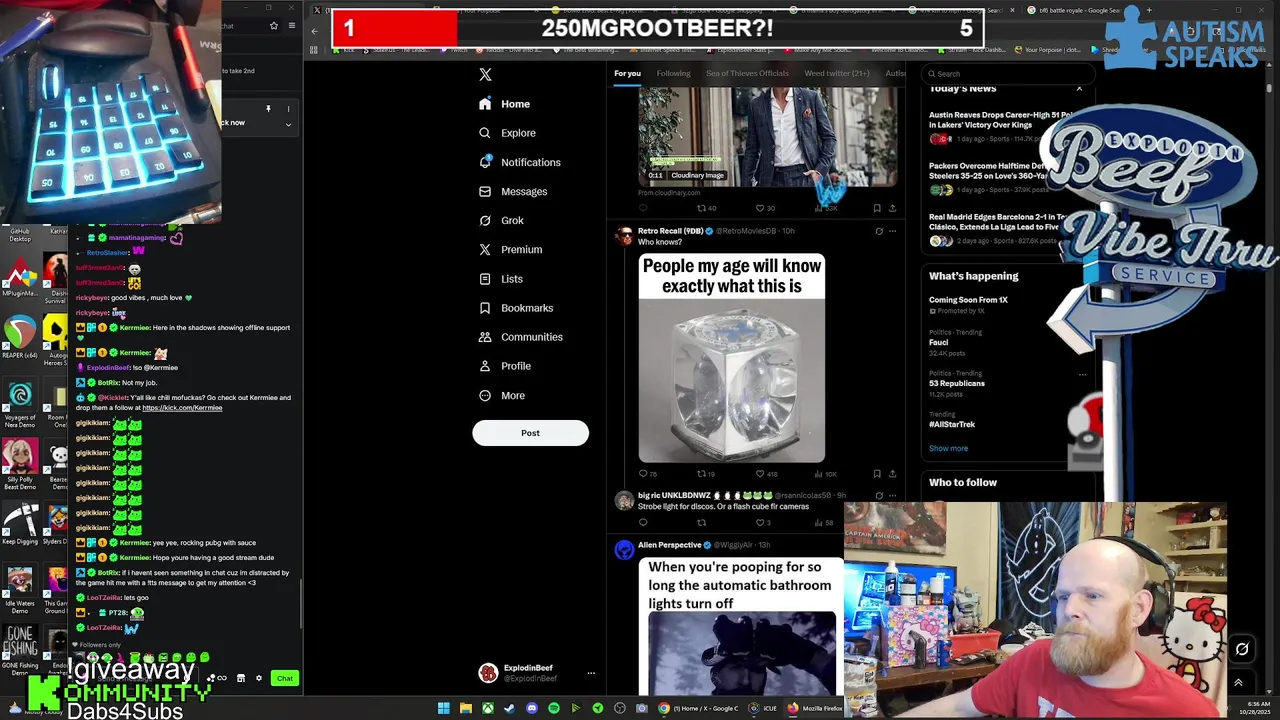Open Explore from X sidebar

tap(507, 133)
